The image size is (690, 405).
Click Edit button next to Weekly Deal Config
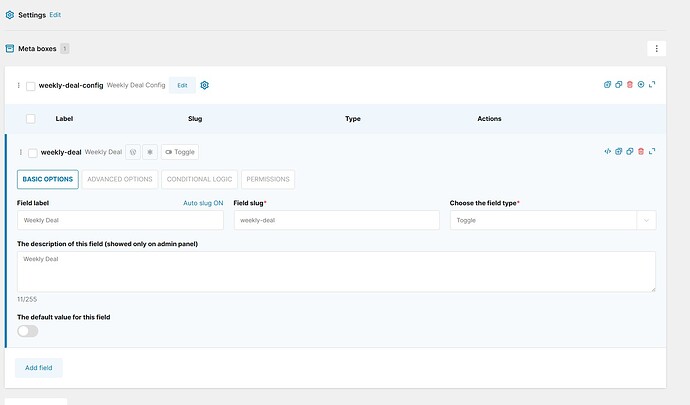click(182, 85)
